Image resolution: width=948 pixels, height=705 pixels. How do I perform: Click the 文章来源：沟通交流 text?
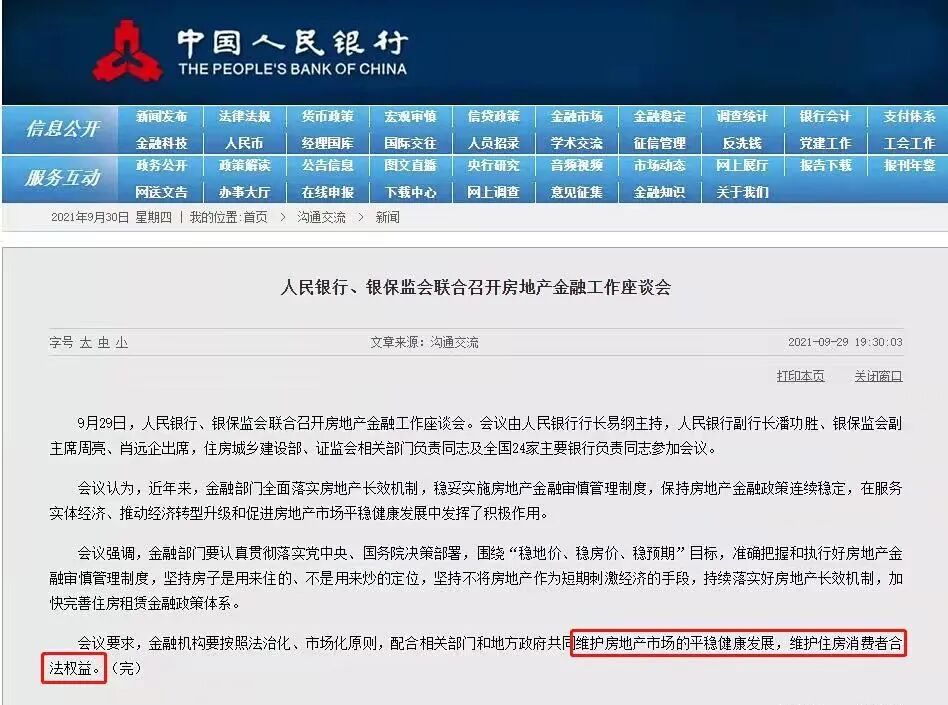point(424,343)
